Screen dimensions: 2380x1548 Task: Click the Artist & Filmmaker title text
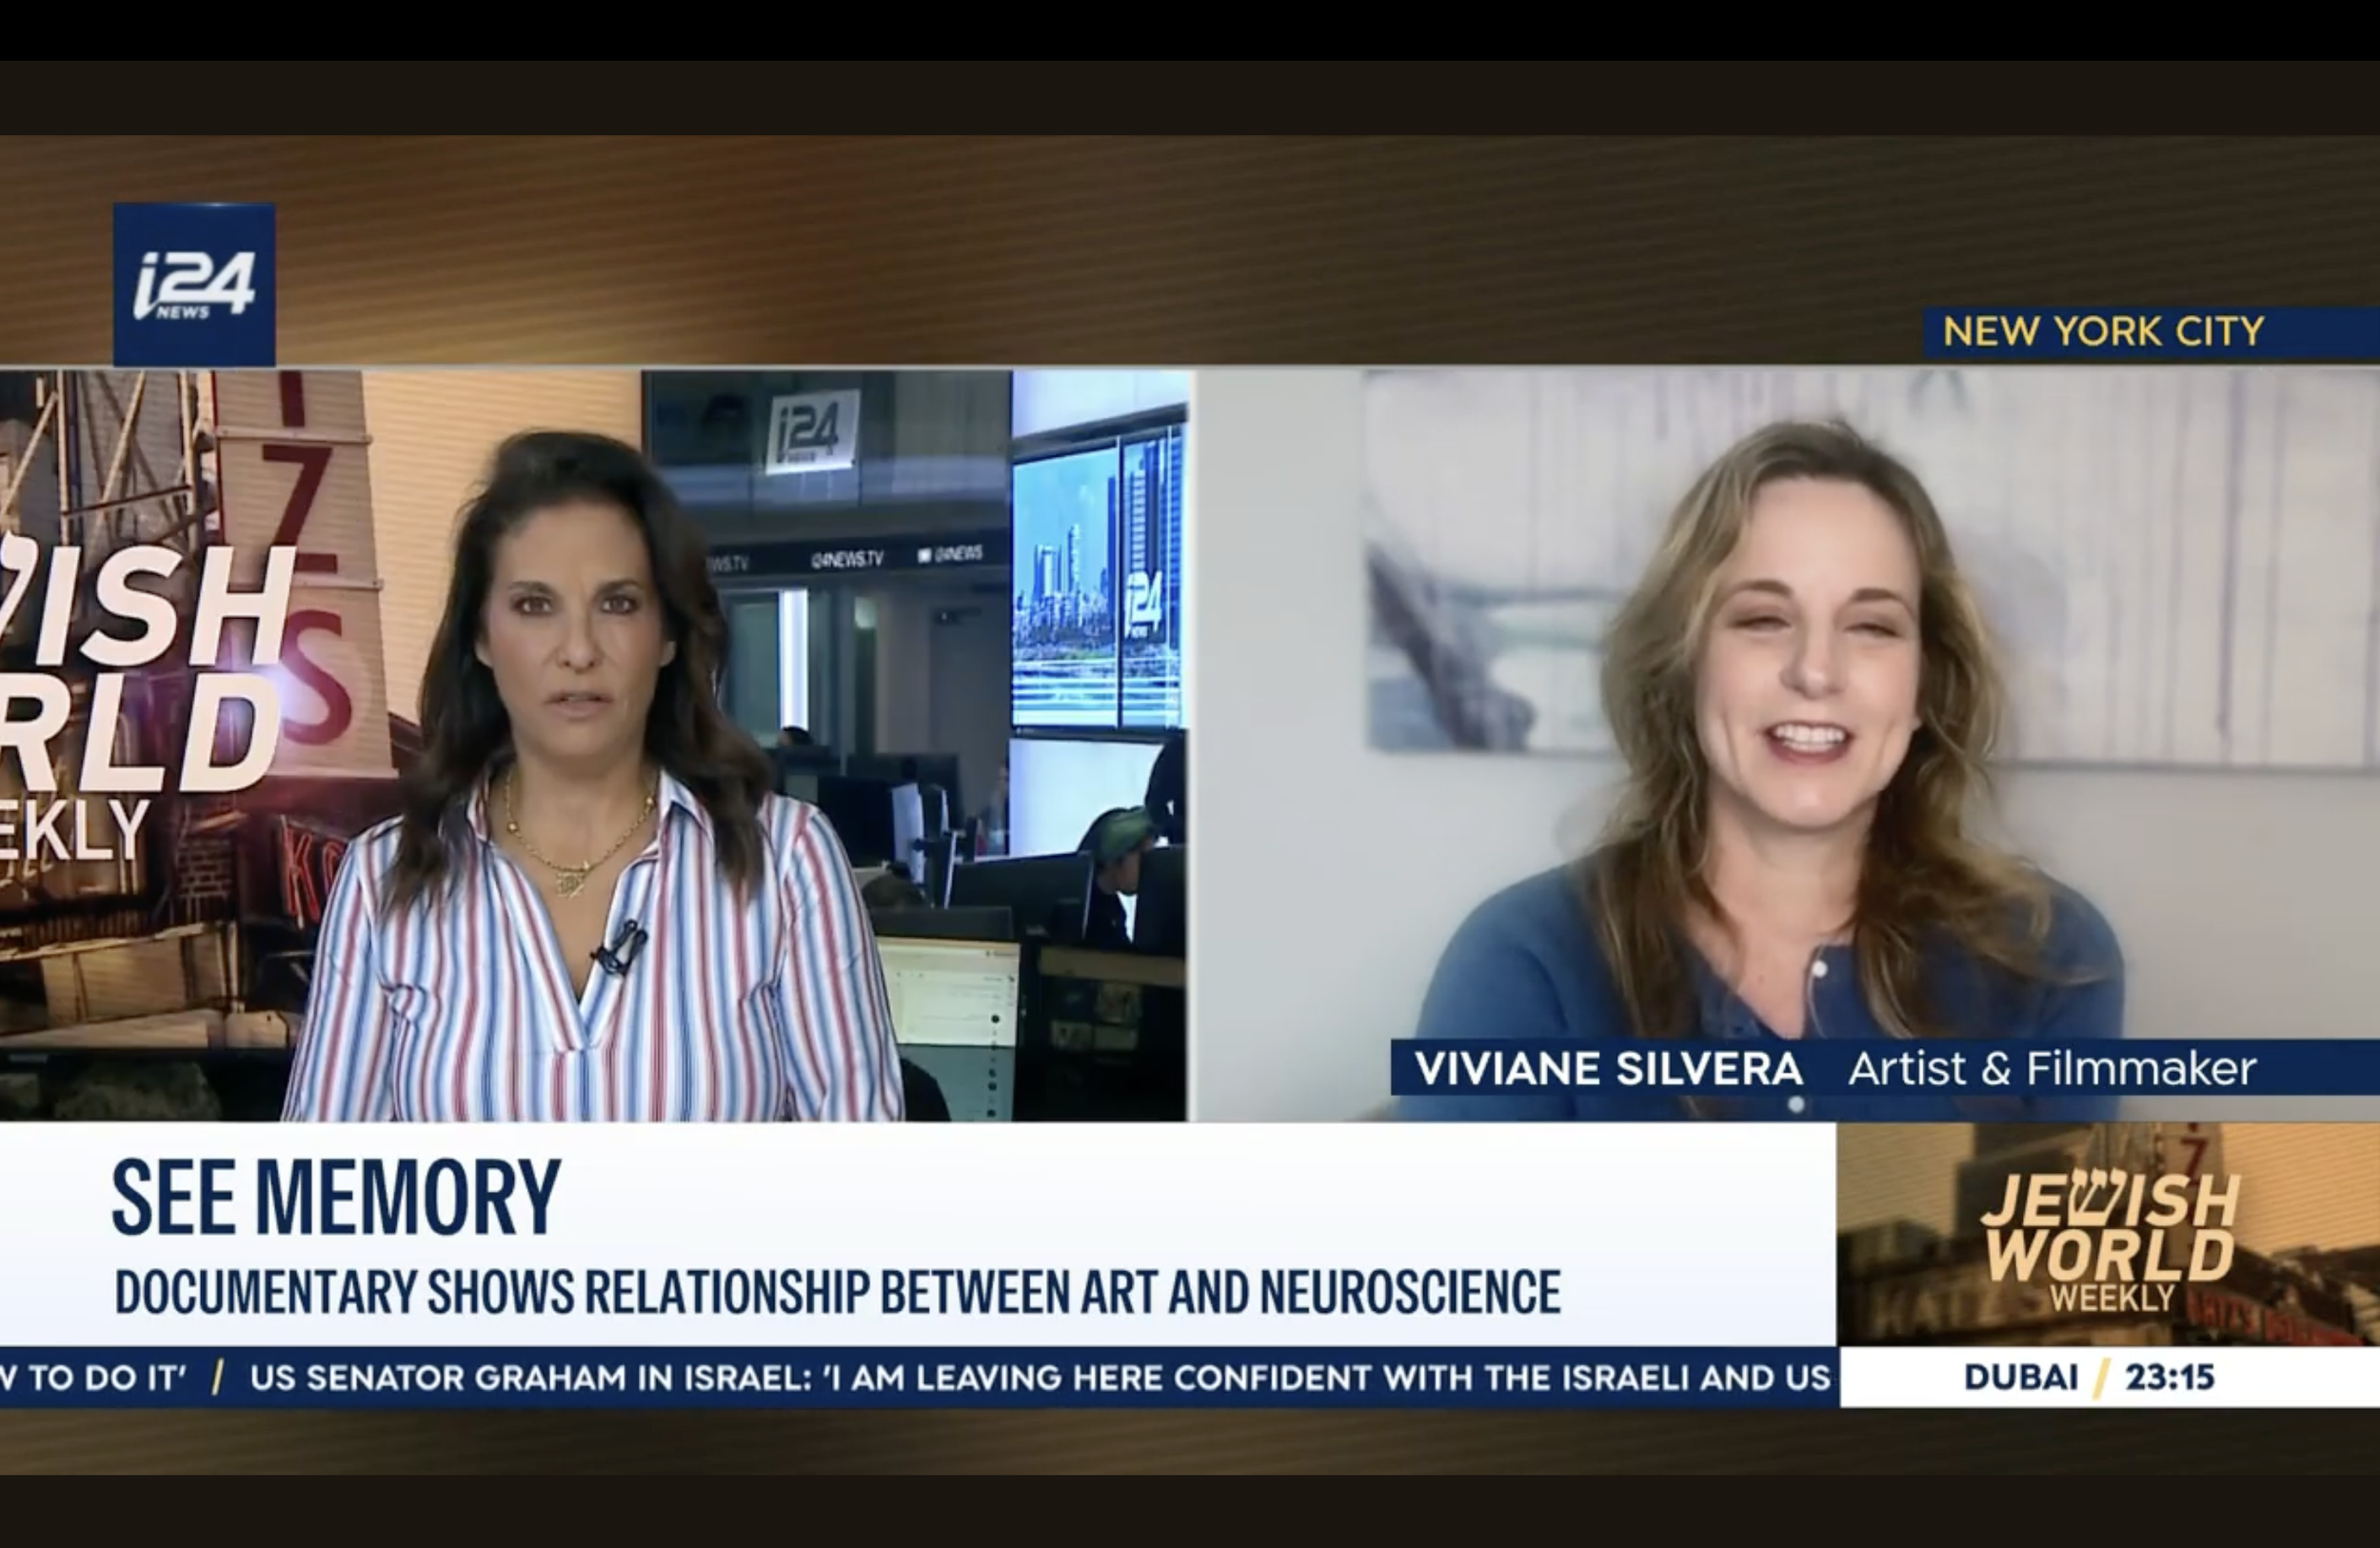point(2052,1069)
